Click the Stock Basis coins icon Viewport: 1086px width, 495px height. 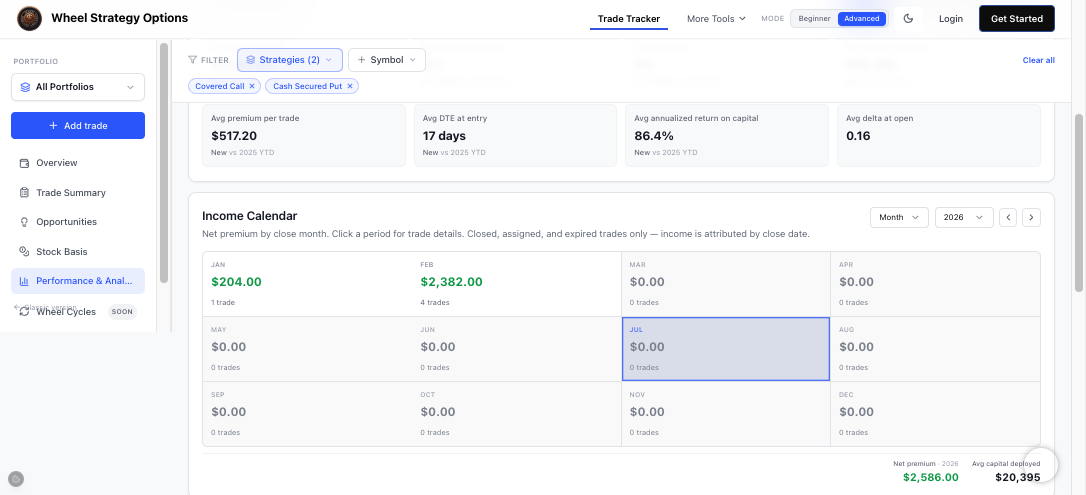[24, 251]
